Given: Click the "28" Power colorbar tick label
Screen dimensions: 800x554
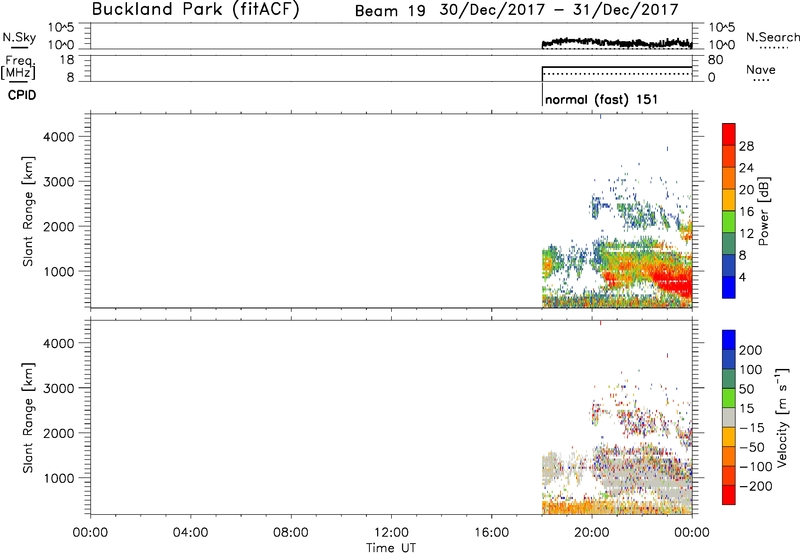Looking at the screenshot, I should (746, 146).
